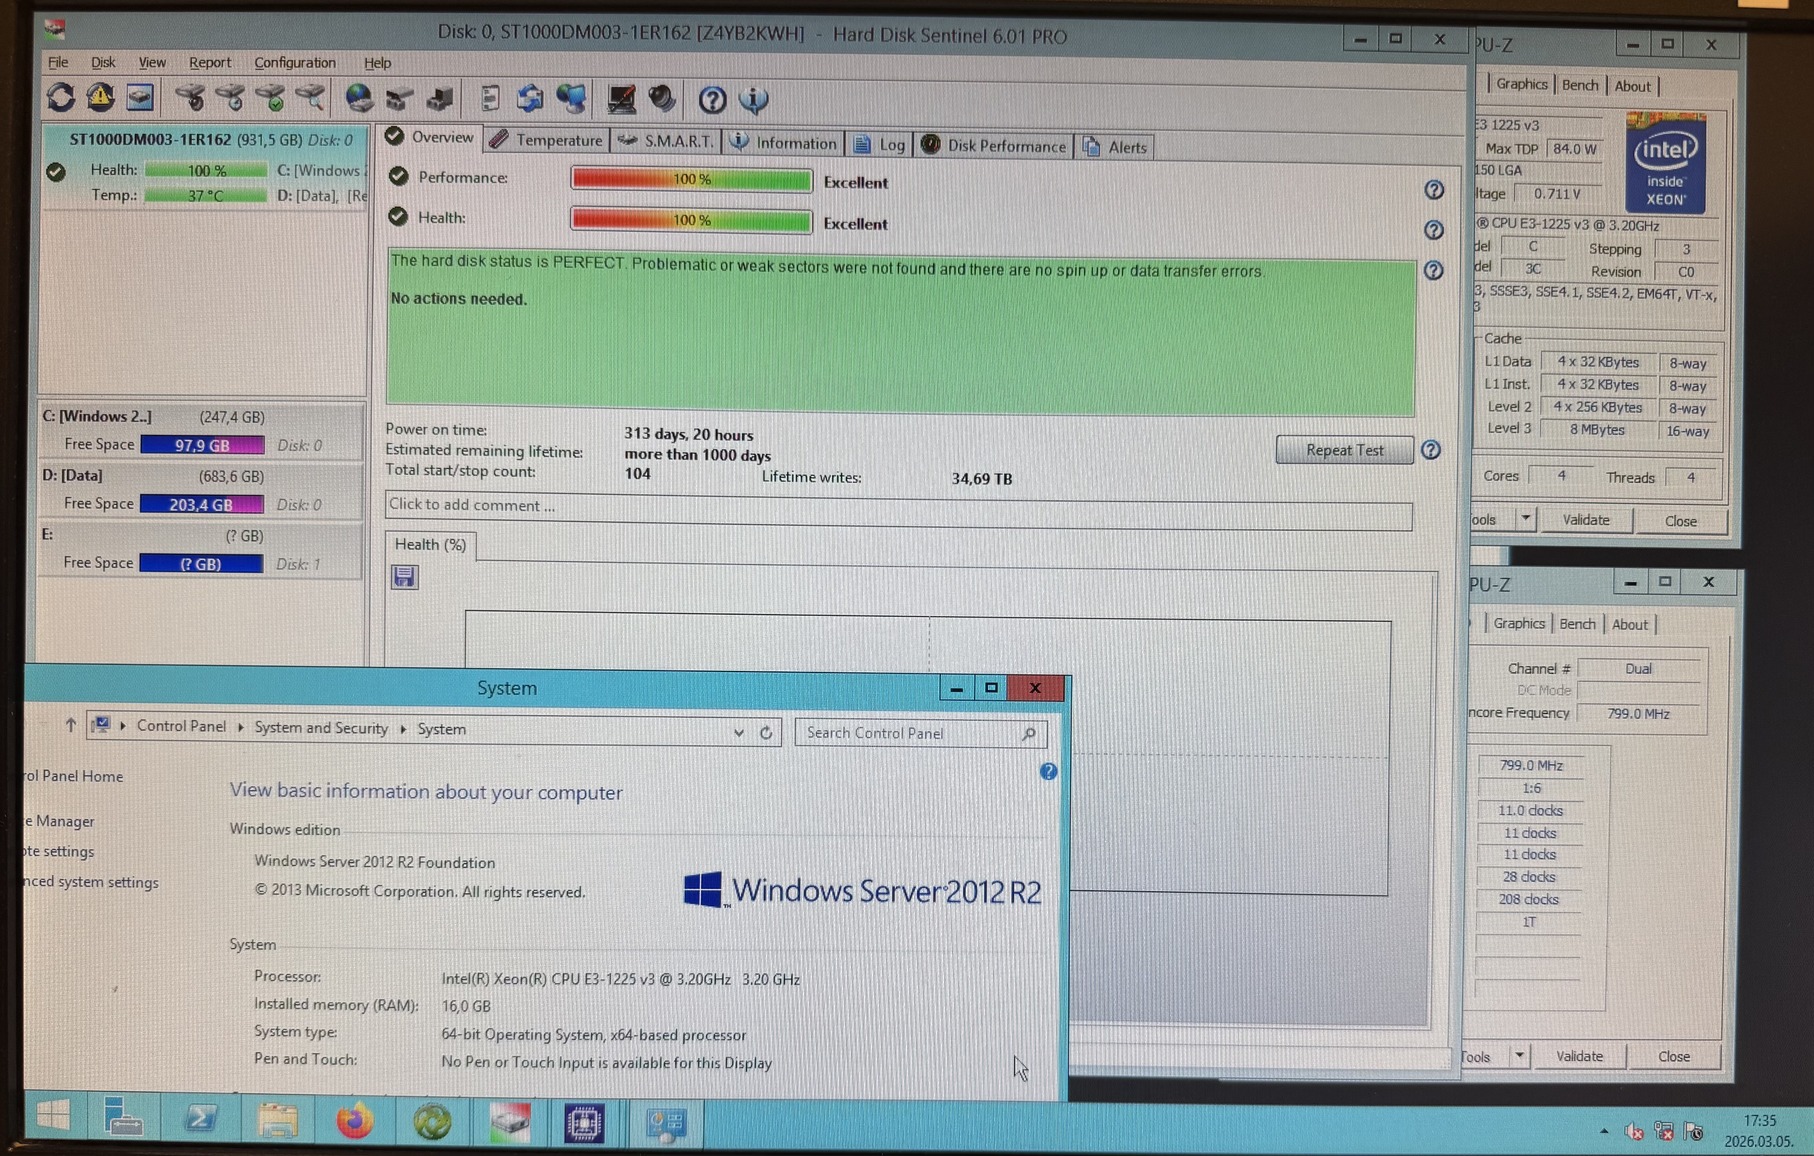Select Bench tab in upper CPU-Z window
1814x1156 pixels.
[1580, 85]
